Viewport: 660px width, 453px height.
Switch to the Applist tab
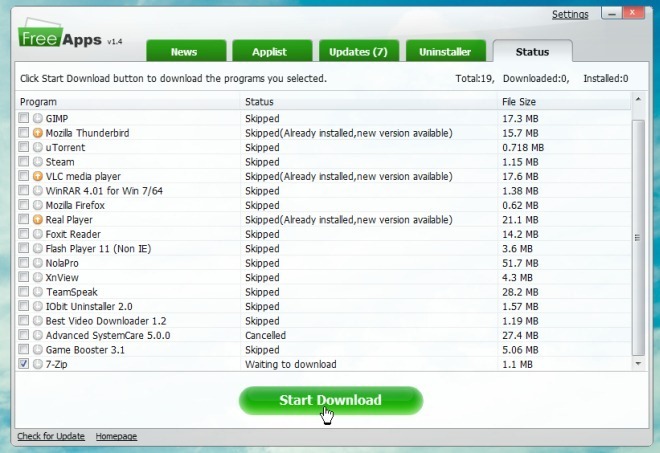pyautogui.click(x=272, y=51)
